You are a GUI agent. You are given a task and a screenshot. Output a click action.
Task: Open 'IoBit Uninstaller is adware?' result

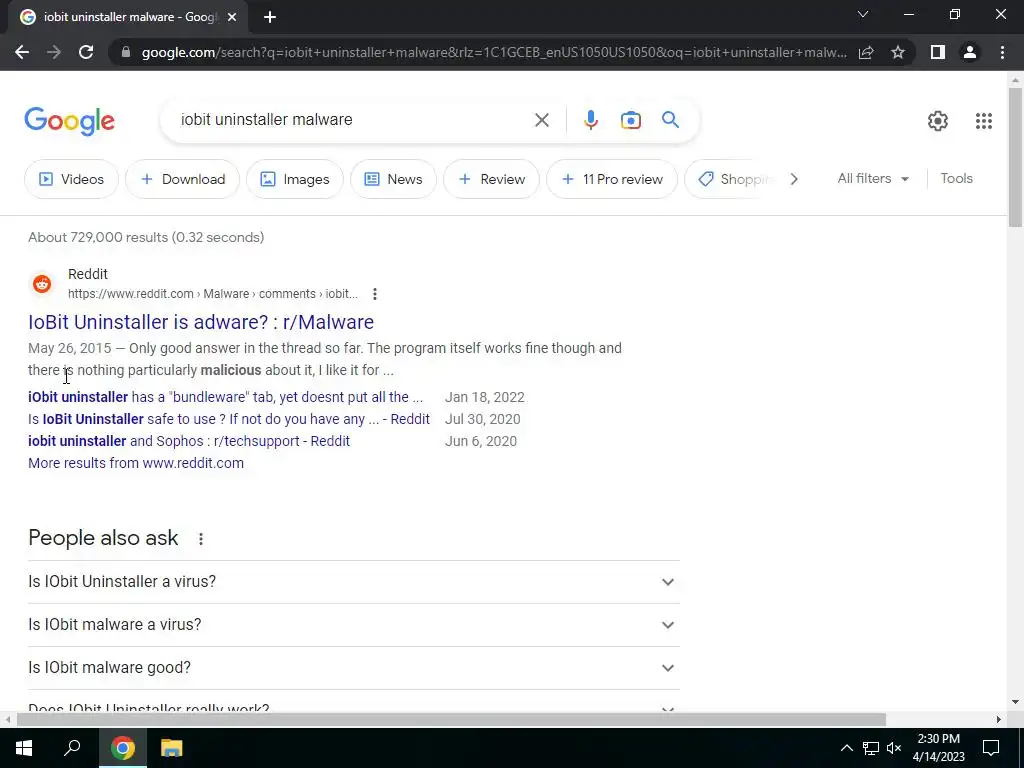(x=201, y=322)
